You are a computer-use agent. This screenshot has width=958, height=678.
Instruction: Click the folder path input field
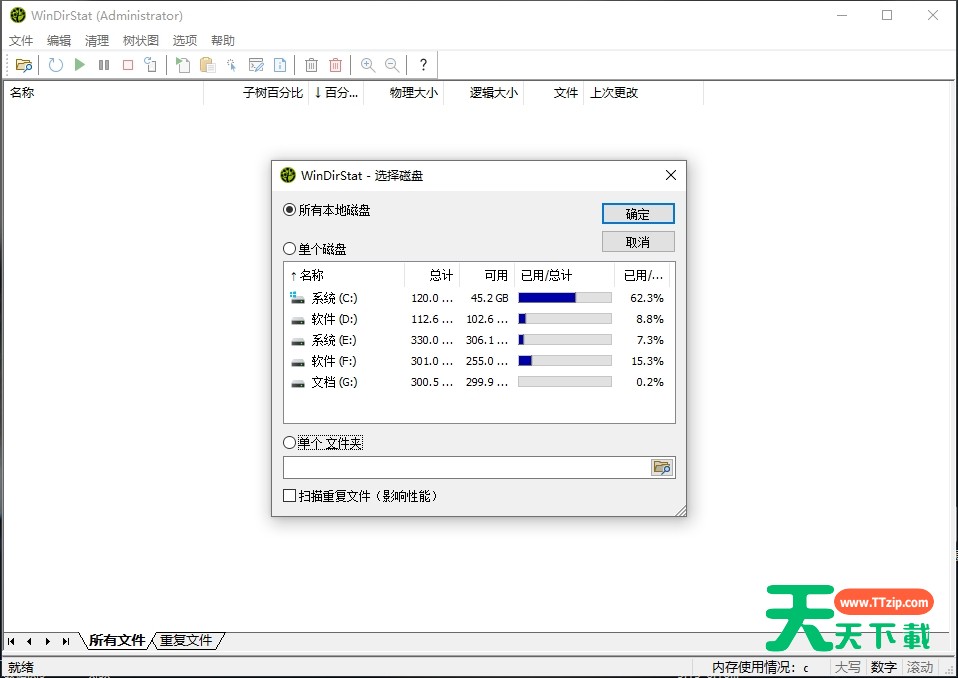coord(467,468)
